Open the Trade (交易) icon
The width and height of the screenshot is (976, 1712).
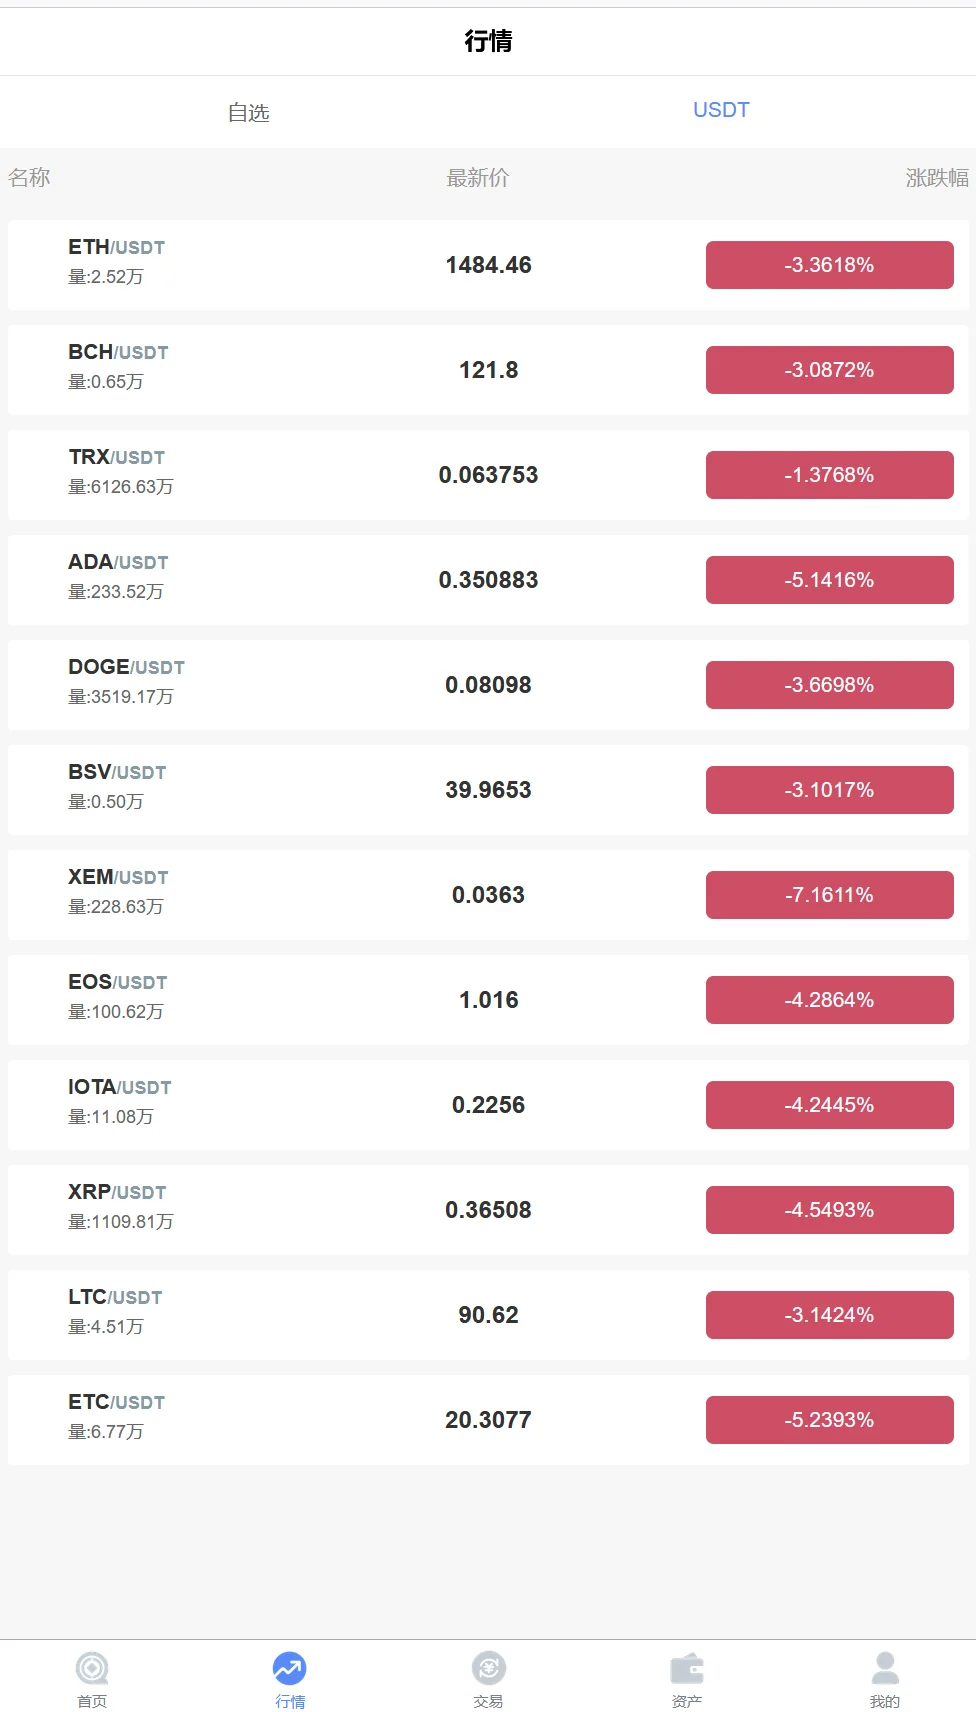coord(488,1668)
